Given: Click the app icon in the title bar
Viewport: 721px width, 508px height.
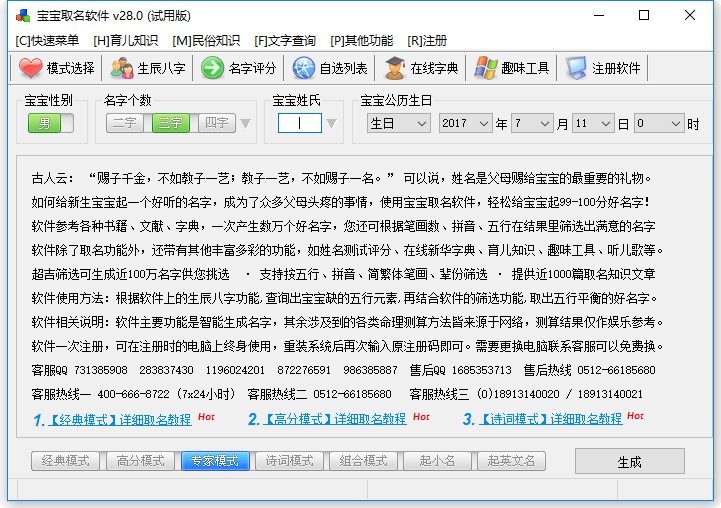Looking at the screenshot, I should [x=22, y=16].
